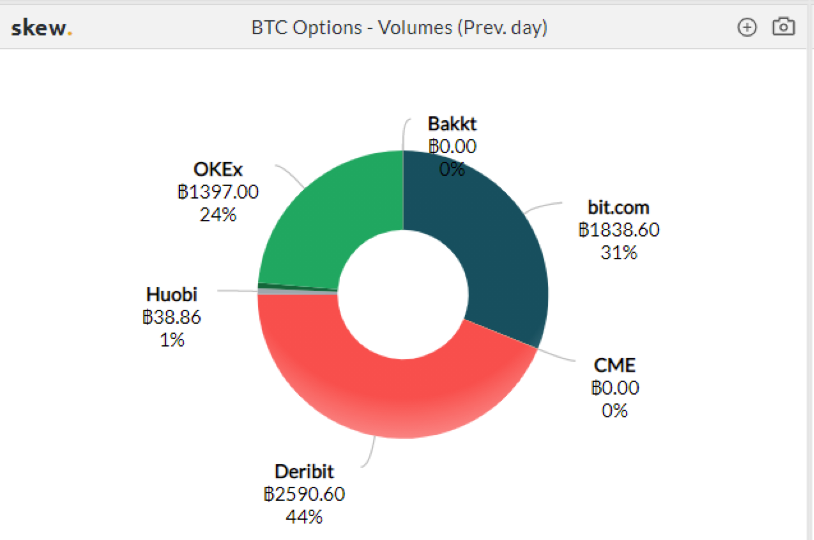Click the camera snapshot icon
This screenshot has width=814, height=540.
pyautogui.click(x=783, y=27)
